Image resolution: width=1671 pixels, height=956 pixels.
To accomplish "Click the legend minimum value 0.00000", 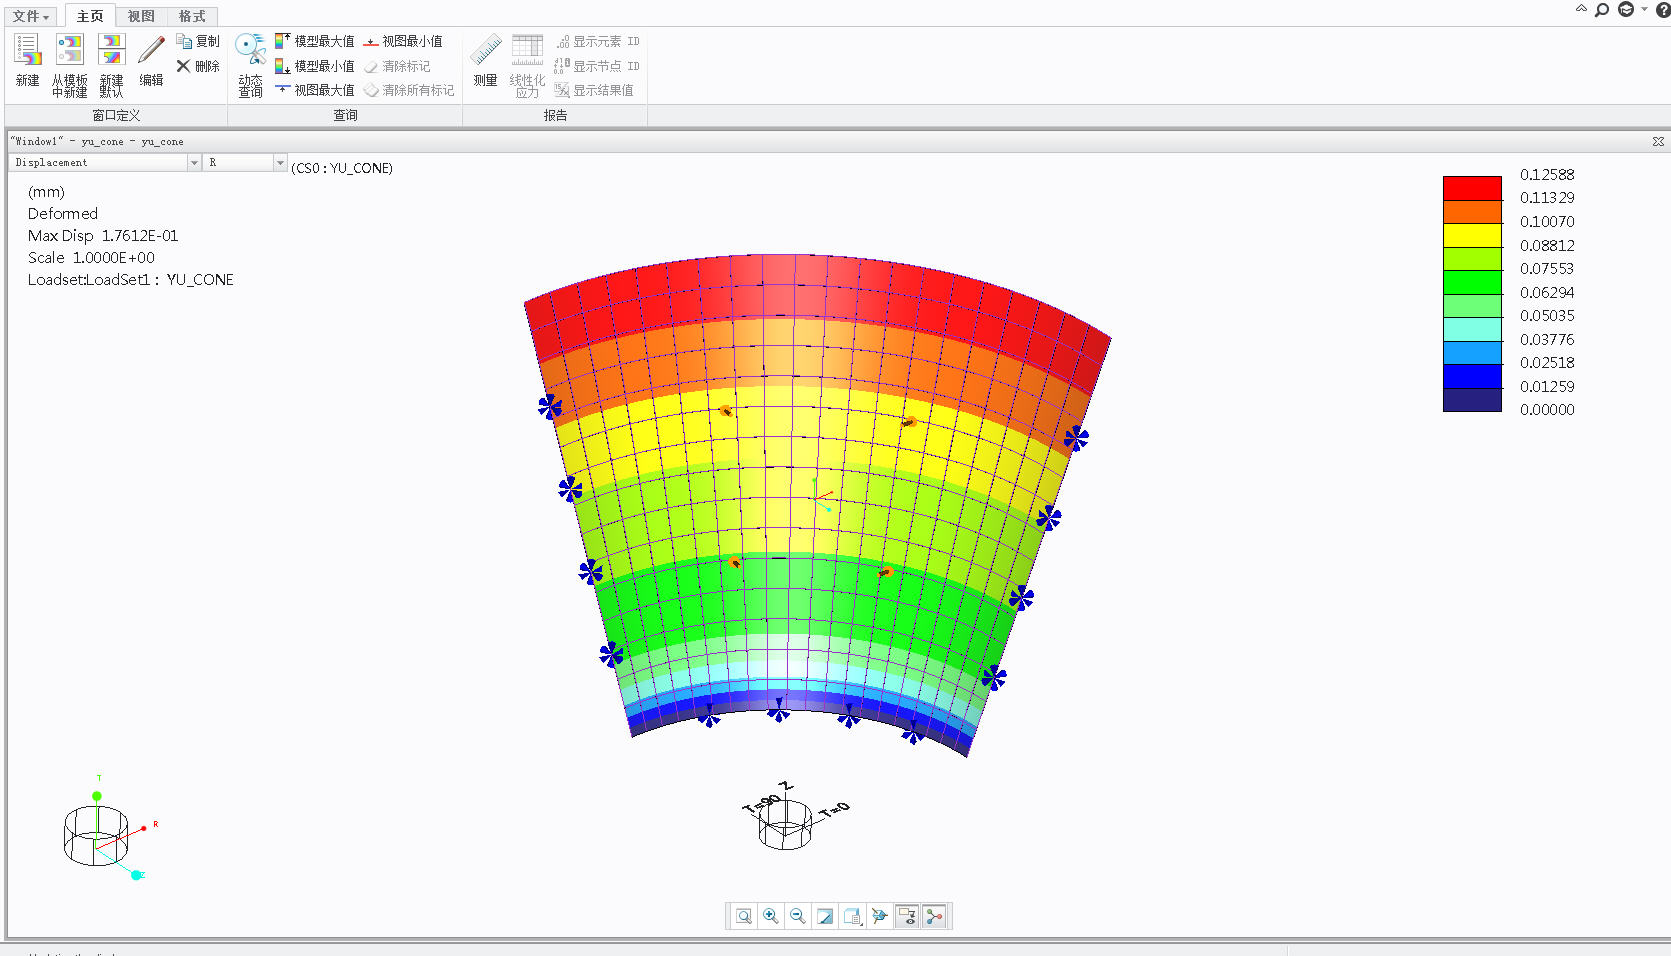I will pyautogui.click(x=1547, y=409).
